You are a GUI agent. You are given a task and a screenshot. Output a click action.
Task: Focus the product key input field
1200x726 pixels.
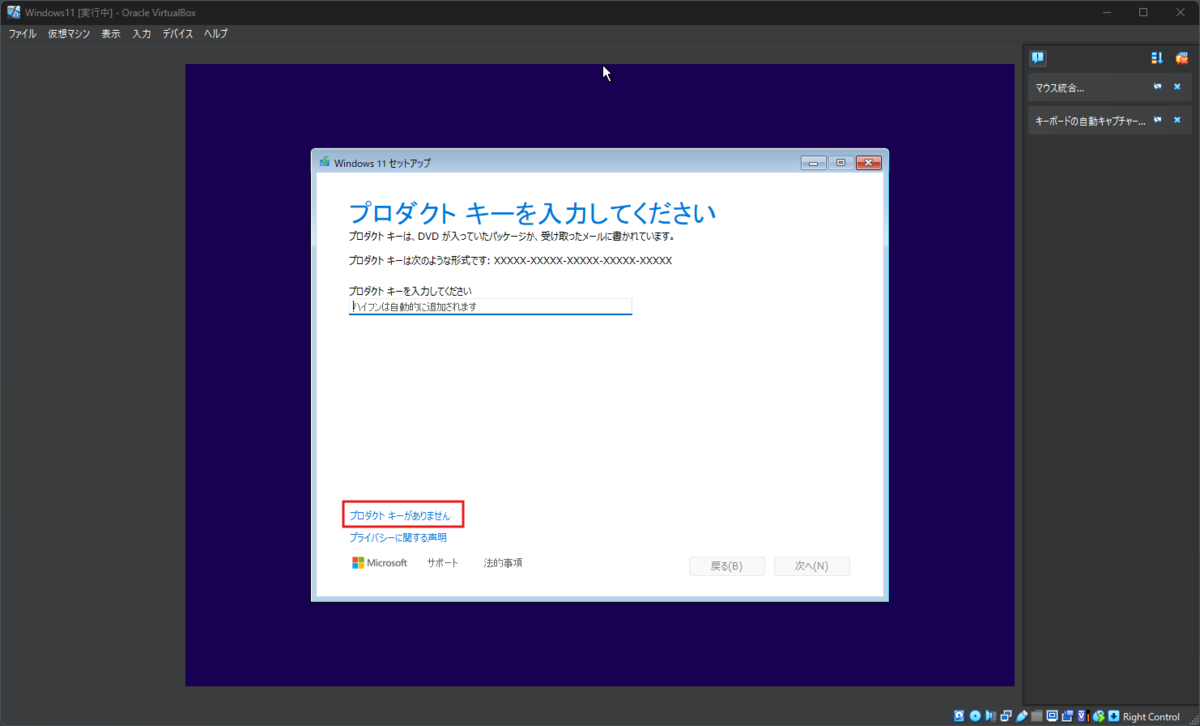[490, 307]
